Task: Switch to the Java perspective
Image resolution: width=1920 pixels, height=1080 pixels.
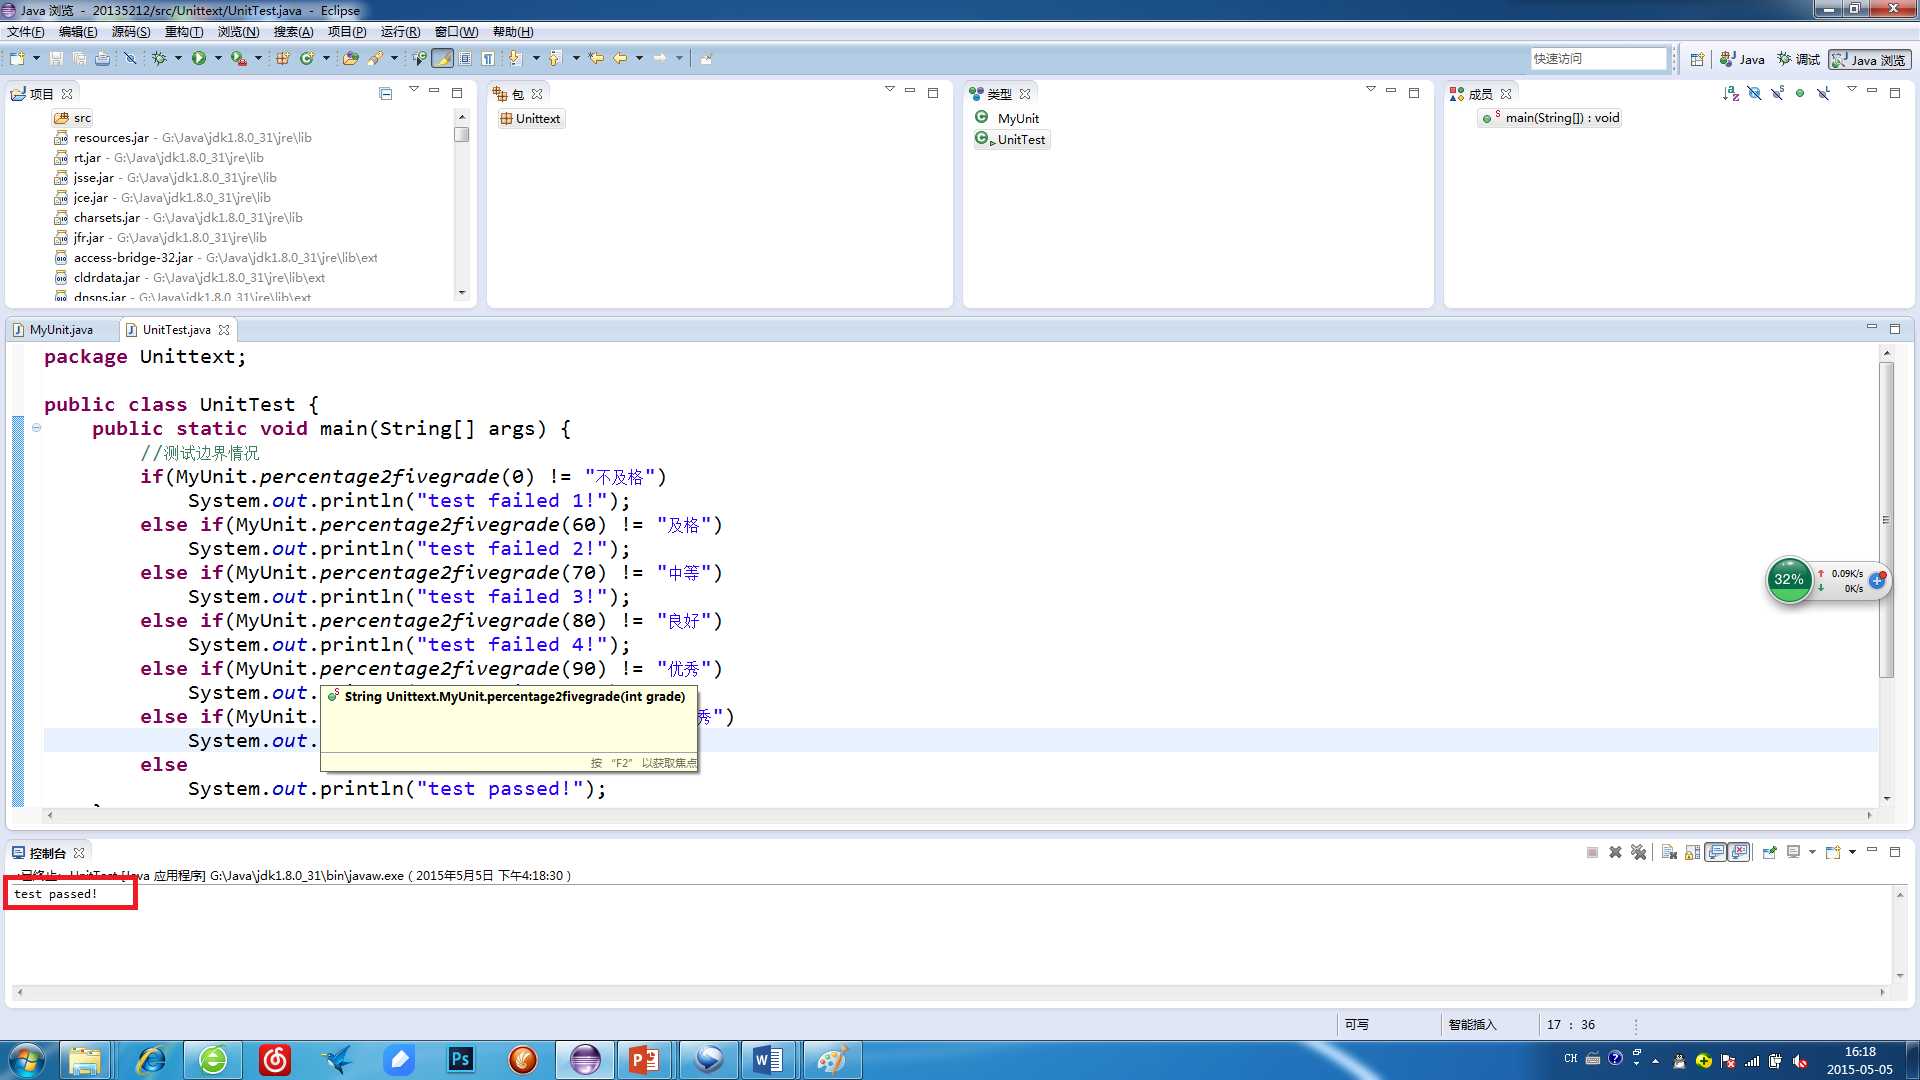Action: 1742,60
